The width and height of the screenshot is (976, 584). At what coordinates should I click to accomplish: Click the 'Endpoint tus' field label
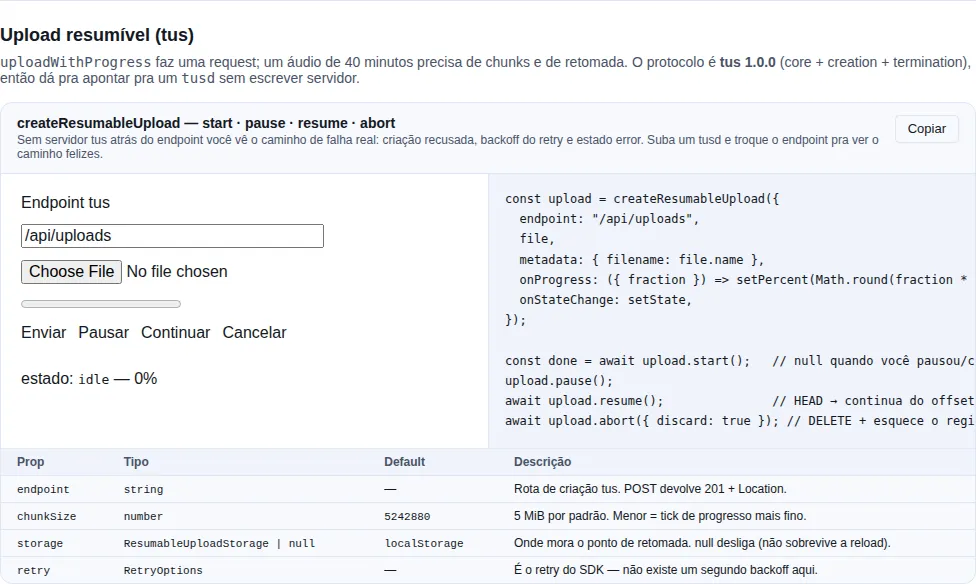[x=65, y=202]
